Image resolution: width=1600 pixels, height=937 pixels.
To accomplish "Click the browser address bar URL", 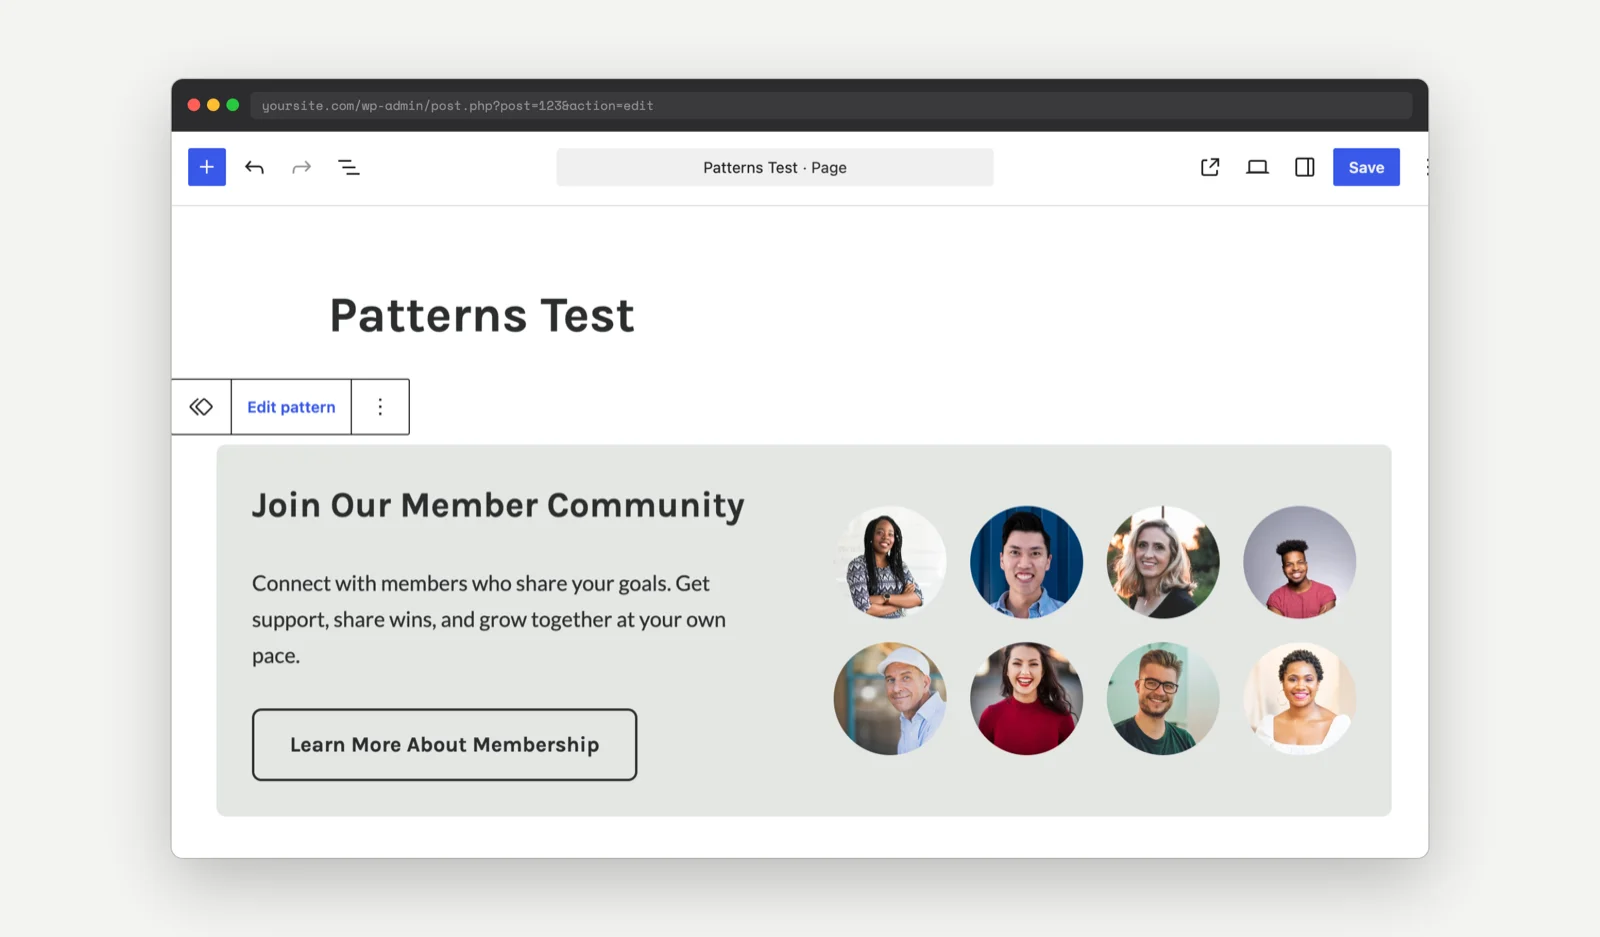I will pyautogui.click(x=831, y=105).
